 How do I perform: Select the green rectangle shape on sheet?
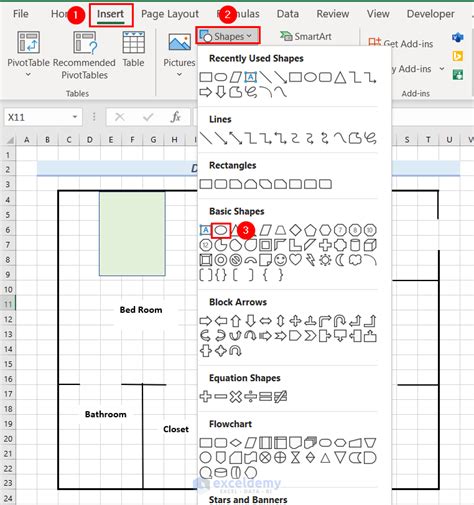click(x=132, y=234)
